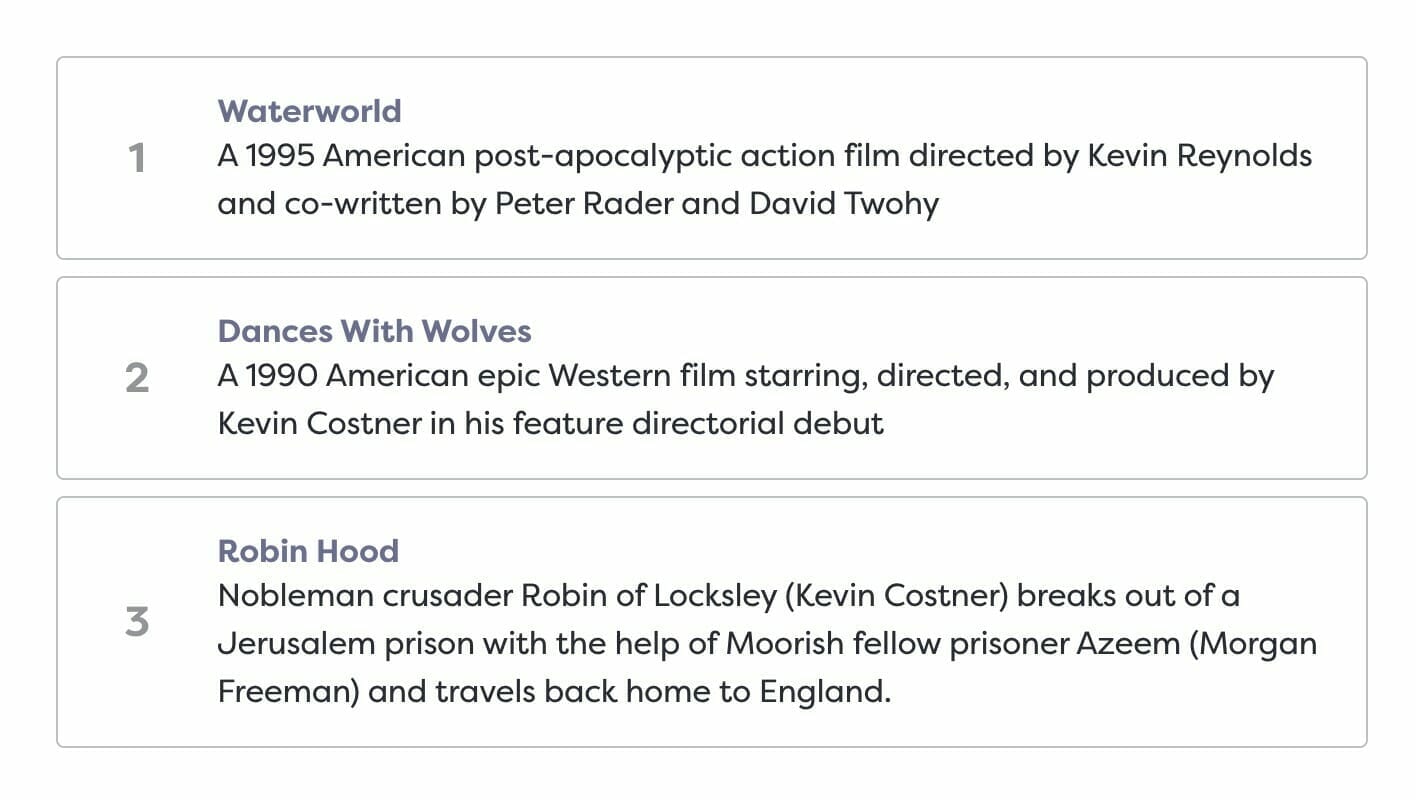Click the 'Nobleman crusader Robin of Locksley' line
The width and height of the screenshot is (1416, 800).
tap(729, 597)
